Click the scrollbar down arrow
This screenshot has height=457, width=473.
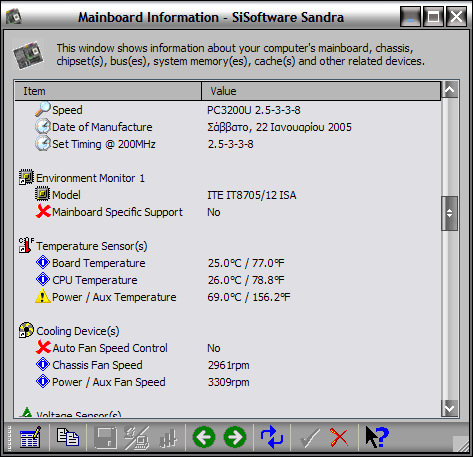[x=450, y=408]
